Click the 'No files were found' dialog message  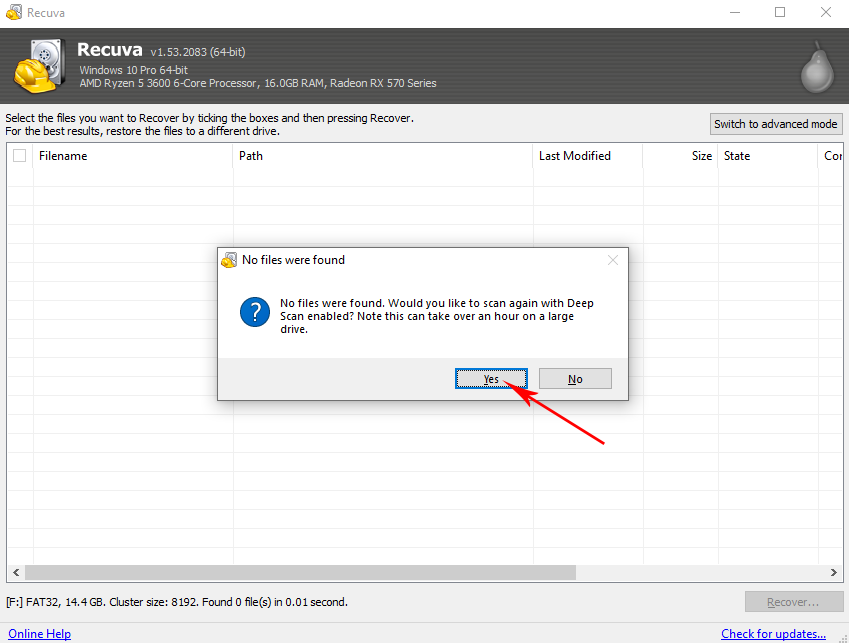[x=437, y=316]
